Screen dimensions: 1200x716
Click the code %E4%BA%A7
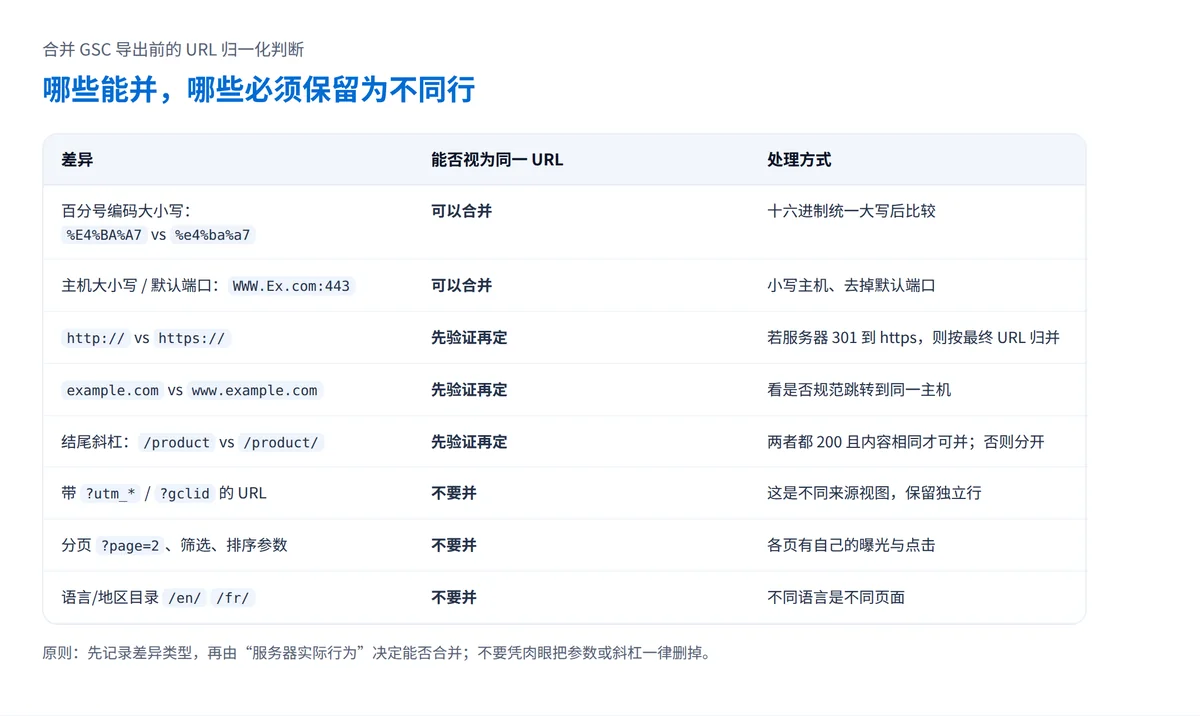[104, 235]
